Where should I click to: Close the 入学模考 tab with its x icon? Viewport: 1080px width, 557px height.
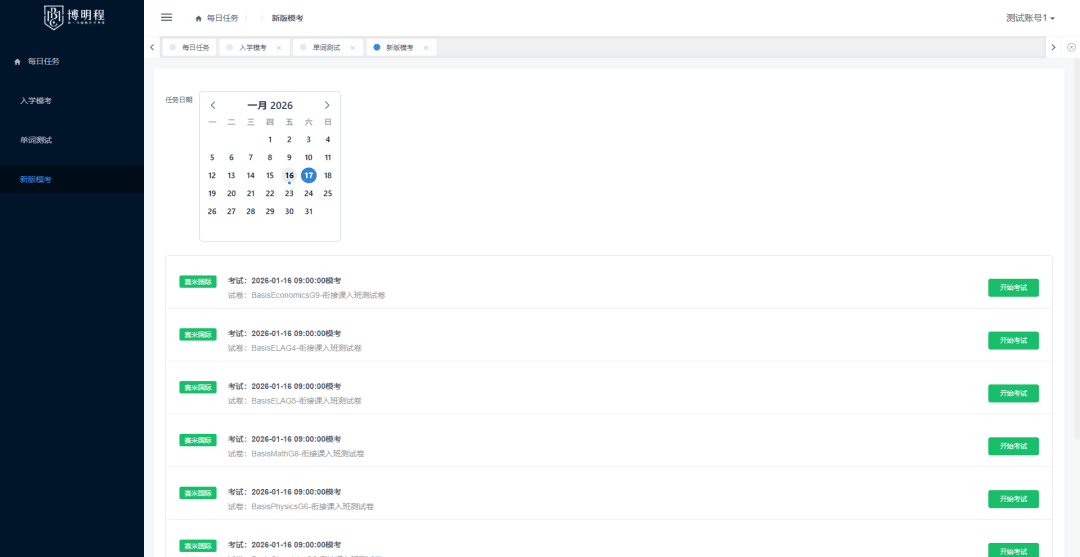[279, 48]
